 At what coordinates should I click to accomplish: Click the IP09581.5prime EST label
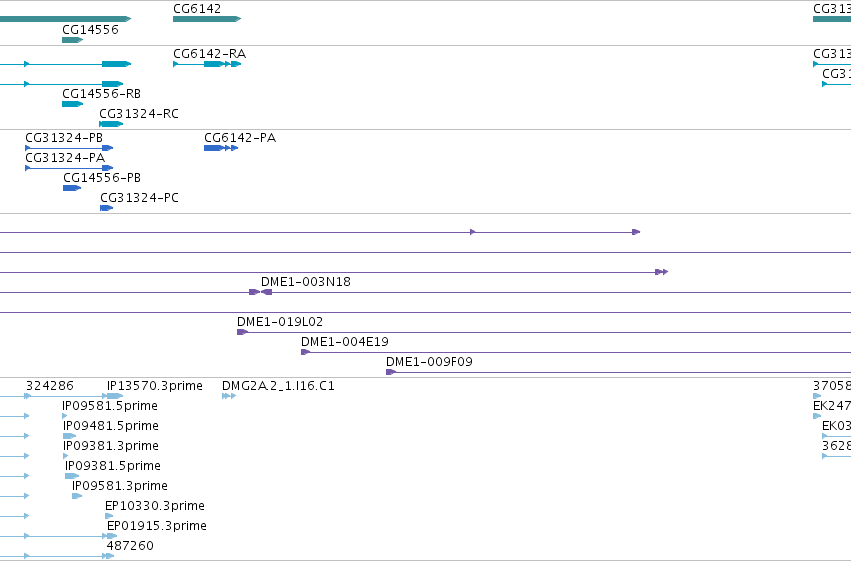coord(110,406)
